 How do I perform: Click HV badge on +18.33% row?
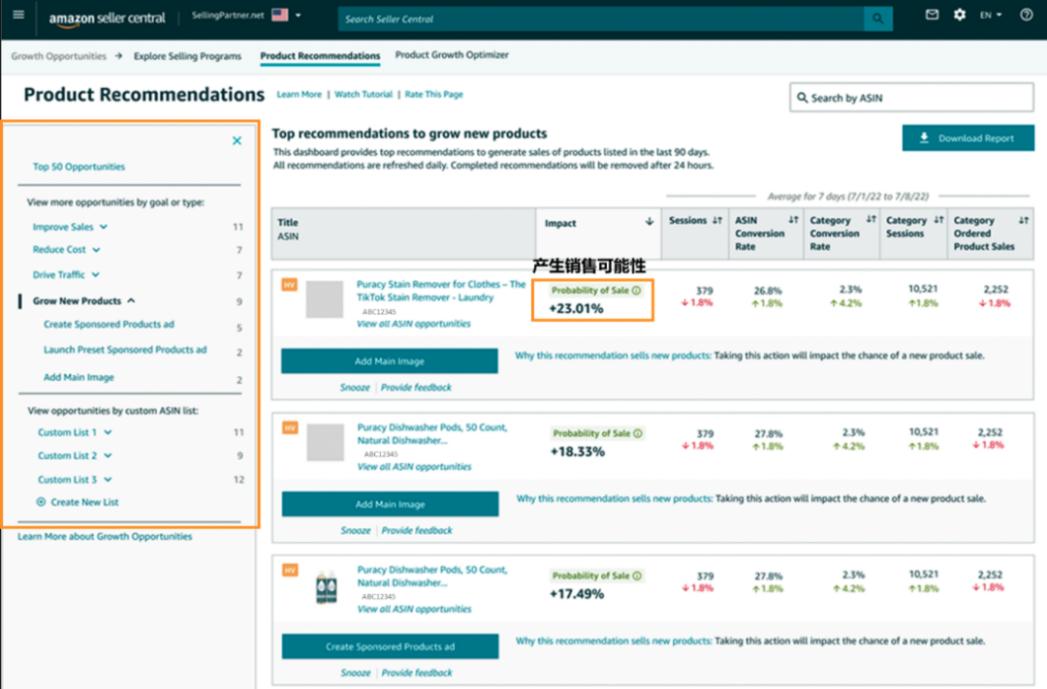click(290, 427)
